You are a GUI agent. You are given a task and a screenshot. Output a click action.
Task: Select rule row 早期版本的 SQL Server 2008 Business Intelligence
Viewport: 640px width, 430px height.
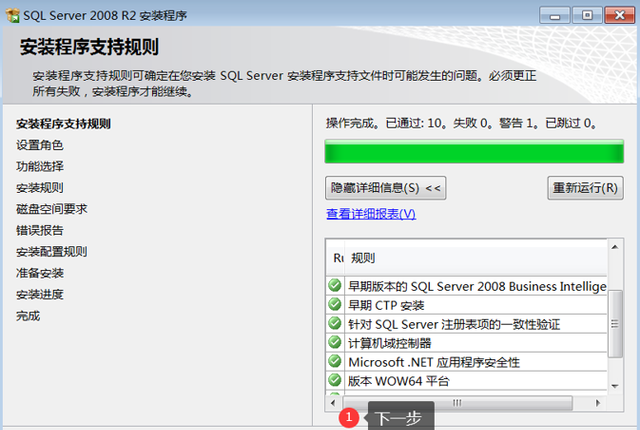(x=467, y=286)
